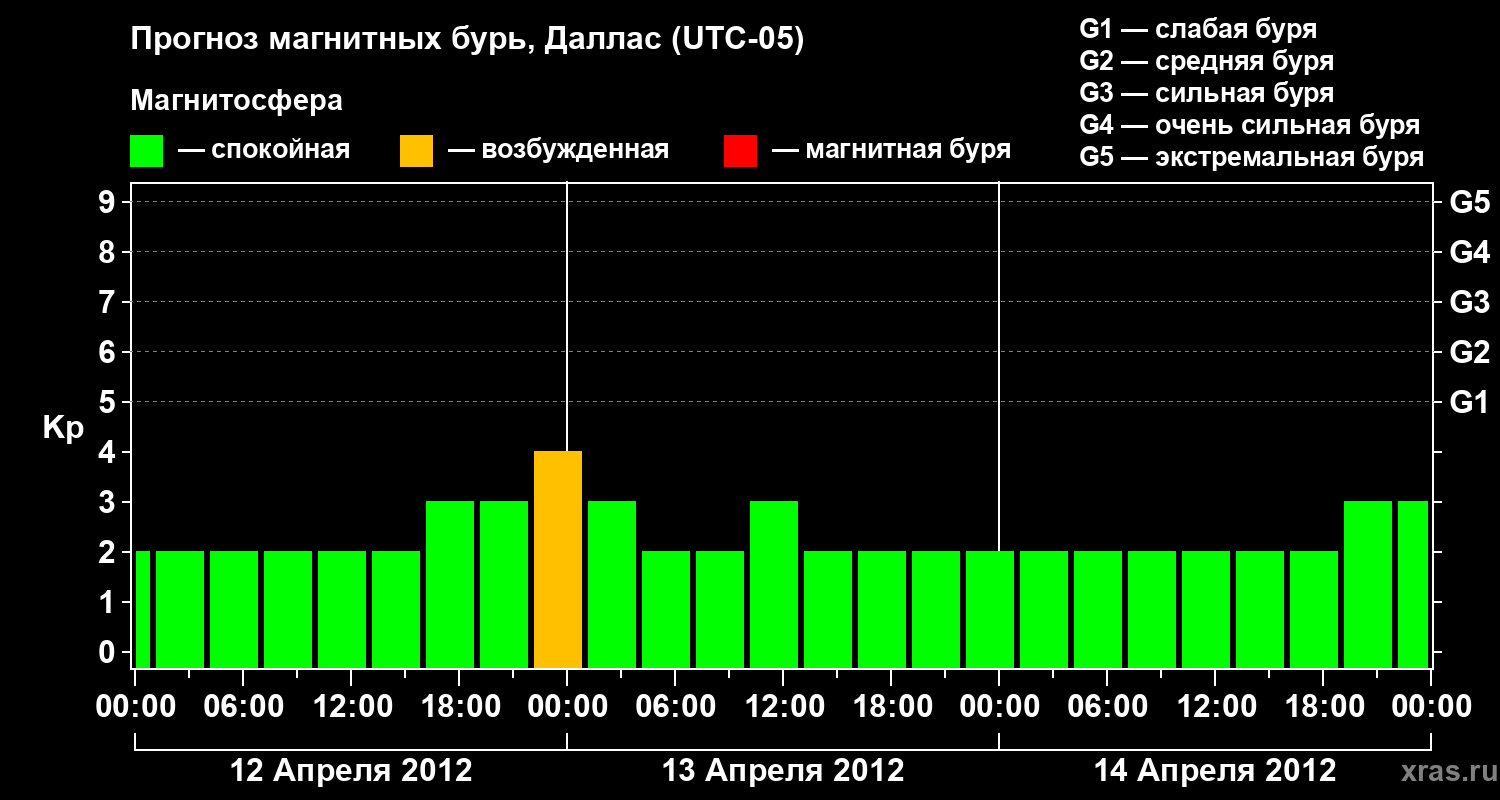Click the legend label 'возбужденная'
The image size is (1500, 800).
pos(575,150)
